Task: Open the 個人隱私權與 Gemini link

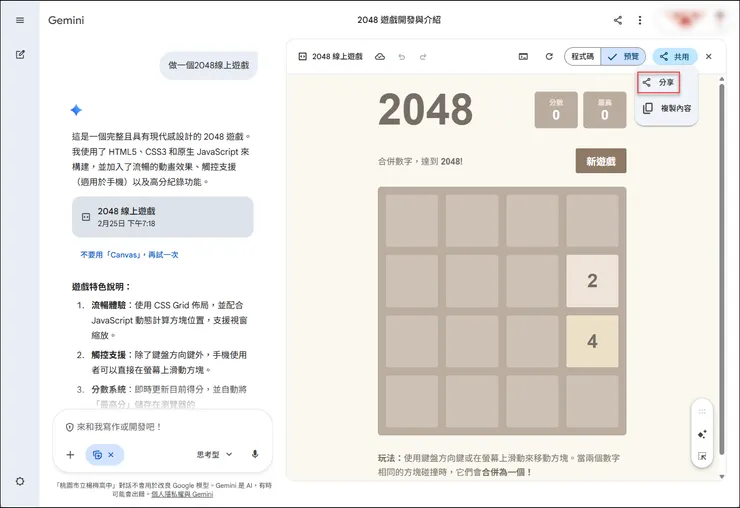Action: pos(182,494)
